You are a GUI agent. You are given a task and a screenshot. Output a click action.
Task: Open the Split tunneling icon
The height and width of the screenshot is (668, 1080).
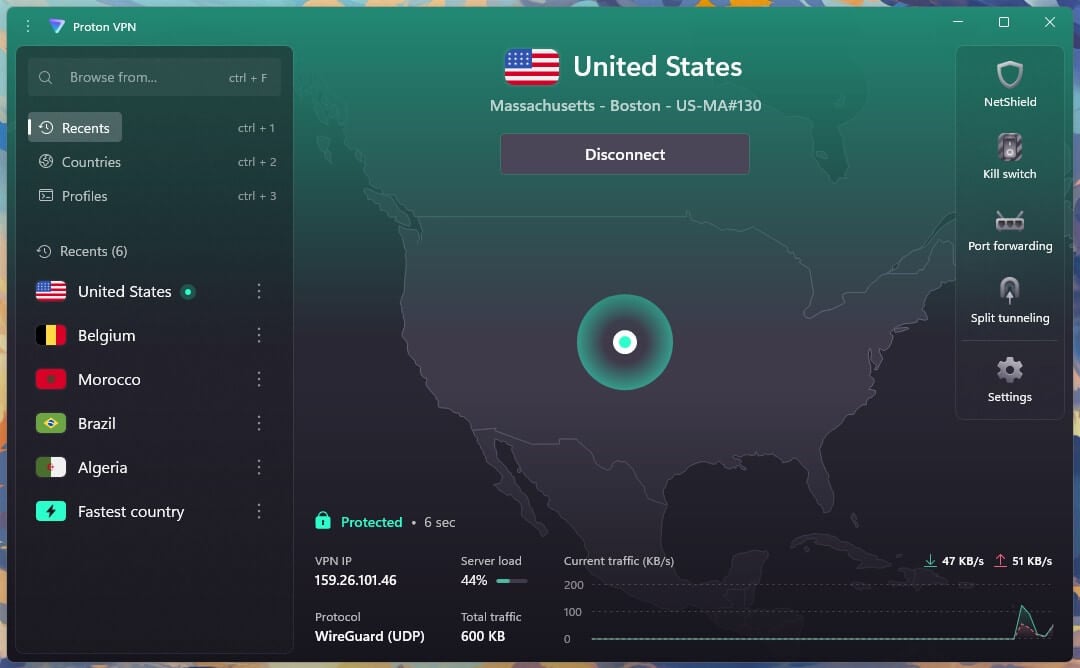coord(1009,290)
